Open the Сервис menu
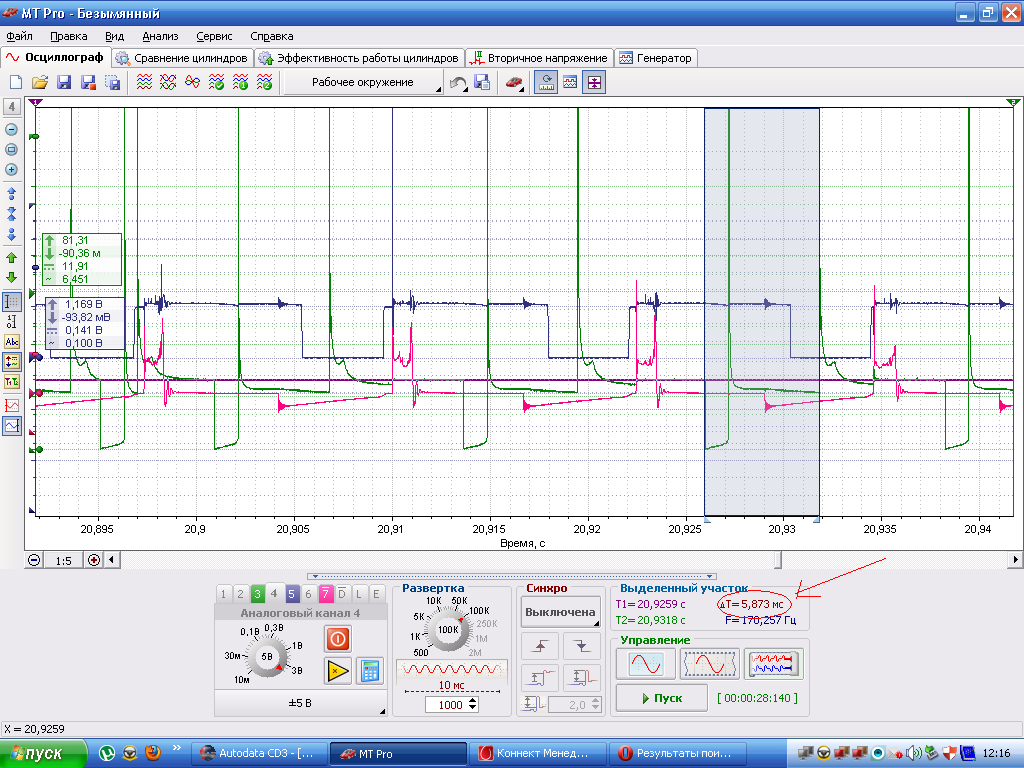 pos(214,37)
